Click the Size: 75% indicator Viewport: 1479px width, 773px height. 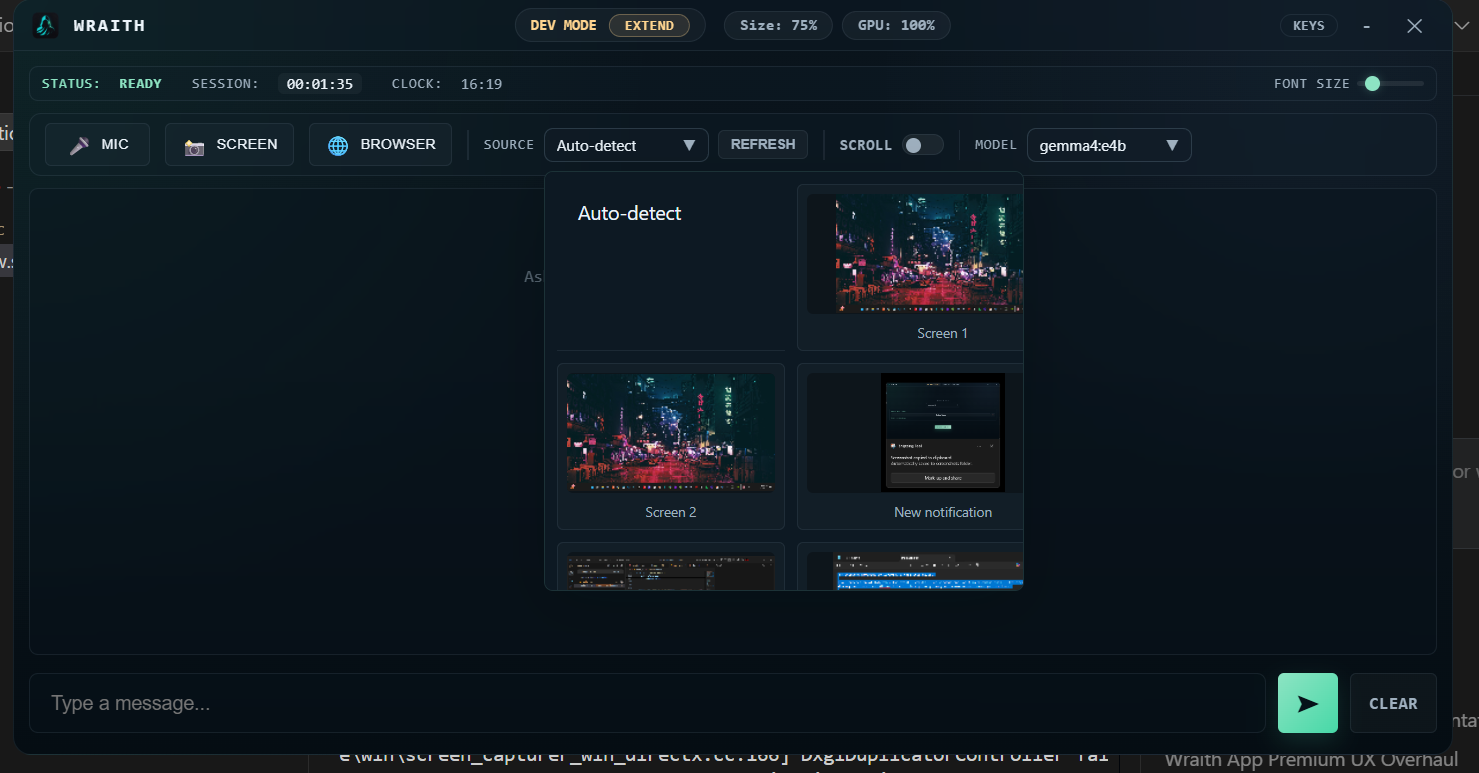[x=778, y=25]
